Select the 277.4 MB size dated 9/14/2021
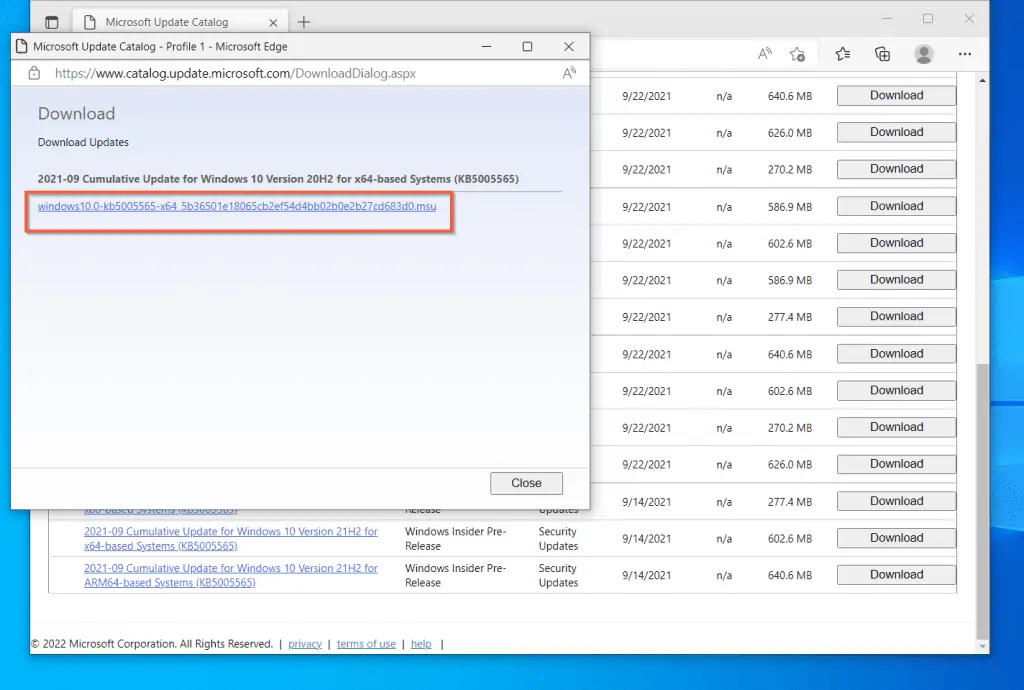The width and height of the screenshot is (1024, 690). (x=790, y=502)
